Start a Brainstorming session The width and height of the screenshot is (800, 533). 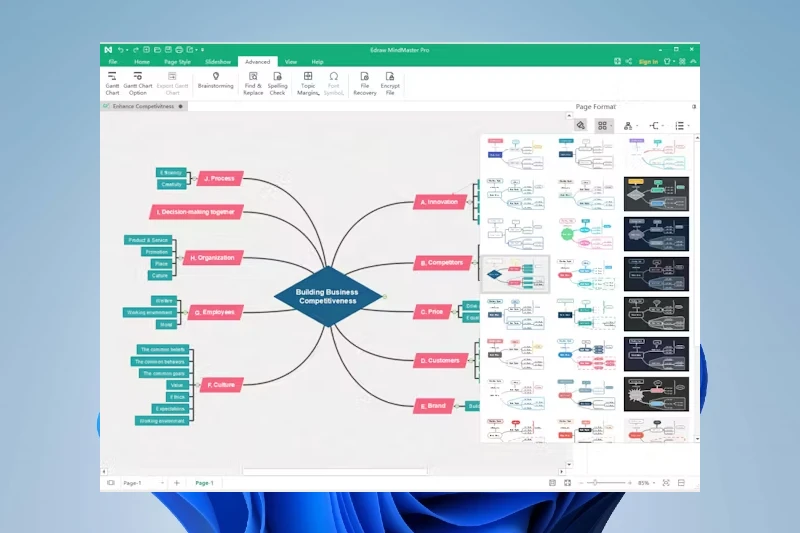coord(215,80)
